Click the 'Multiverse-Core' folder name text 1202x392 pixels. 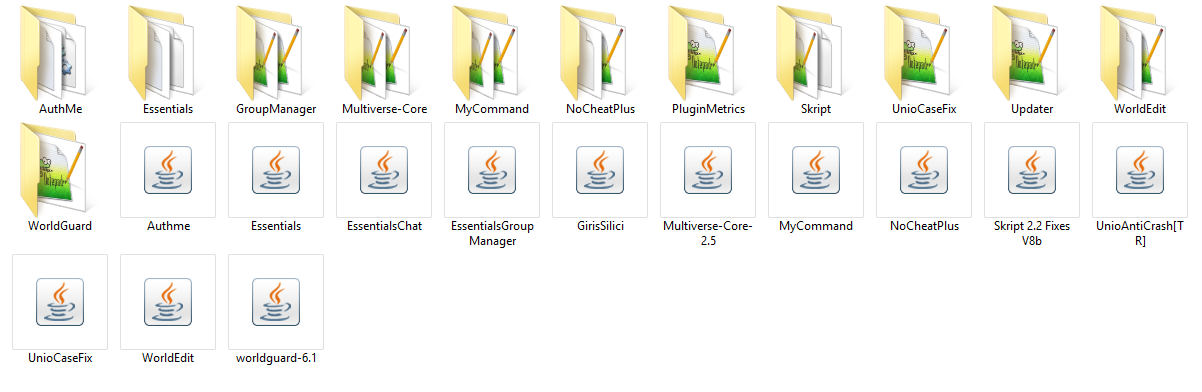click(384, 108)
